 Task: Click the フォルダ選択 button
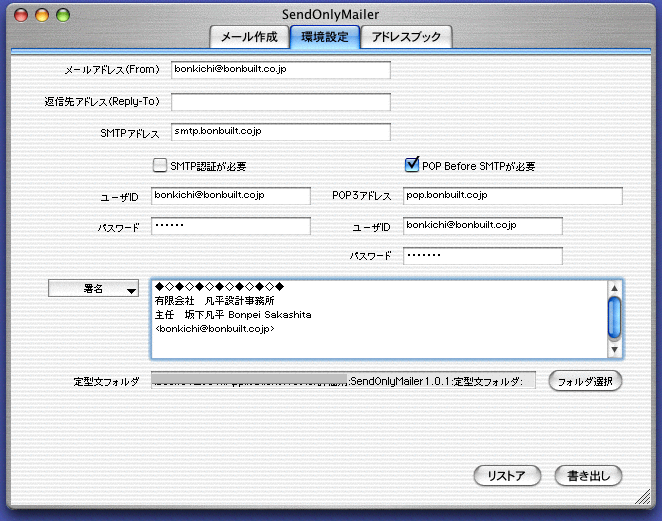(x=585, y=381)
